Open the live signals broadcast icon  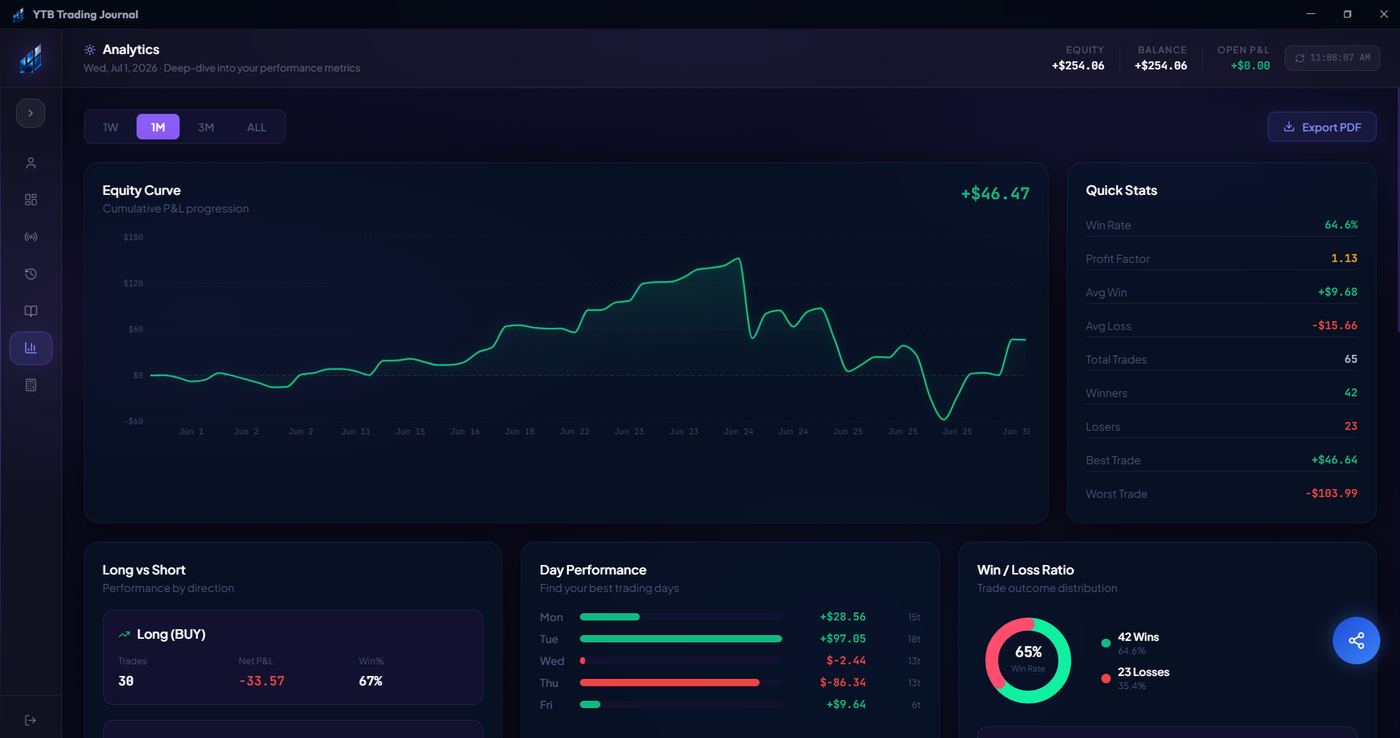[x=31, y=237]
